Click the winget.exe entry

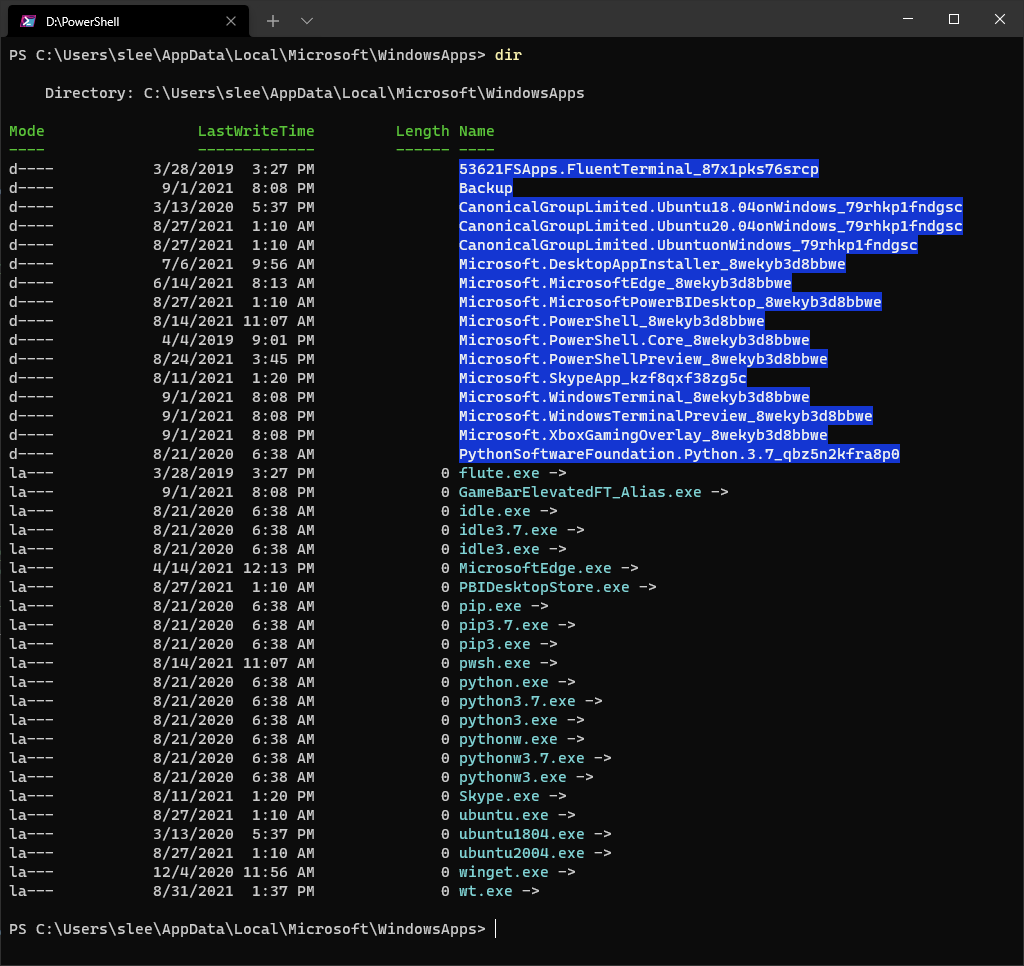(504, 871)
